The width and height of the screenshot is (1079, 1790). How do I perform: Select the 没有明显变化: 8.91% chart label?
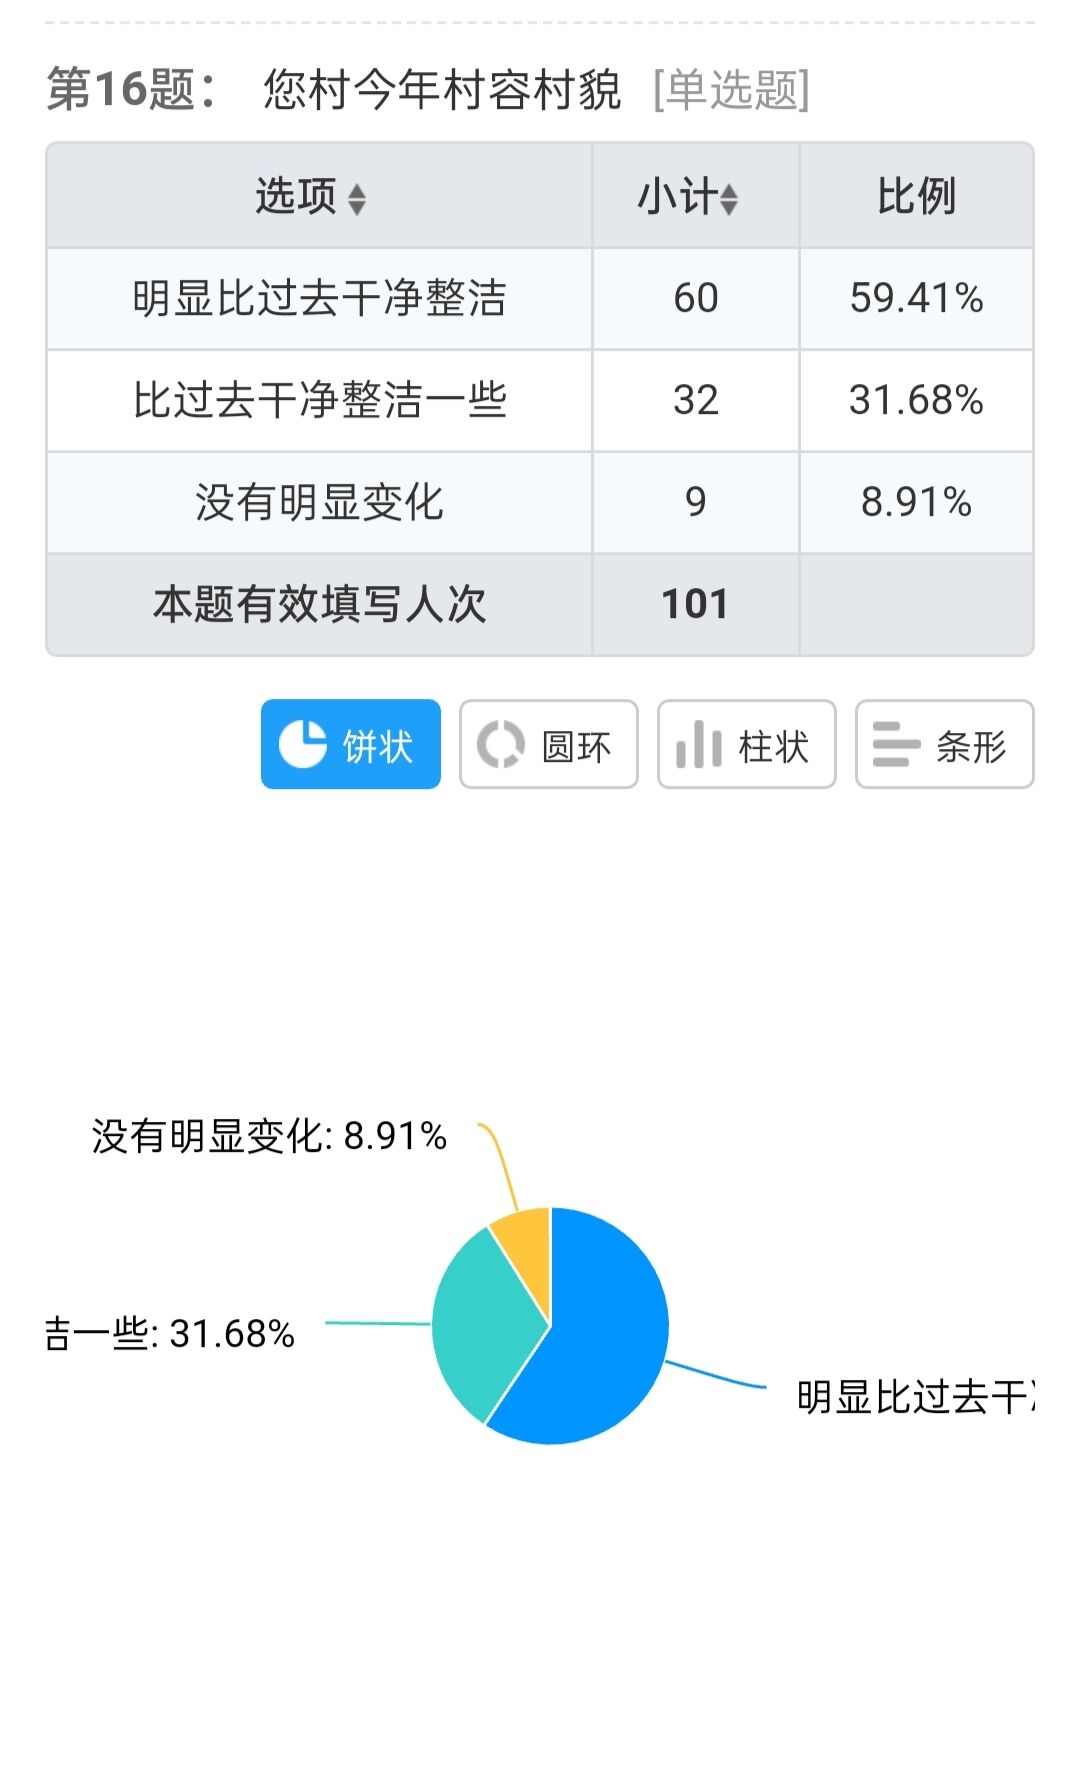pyautogui.click(x=269, y=1136)
